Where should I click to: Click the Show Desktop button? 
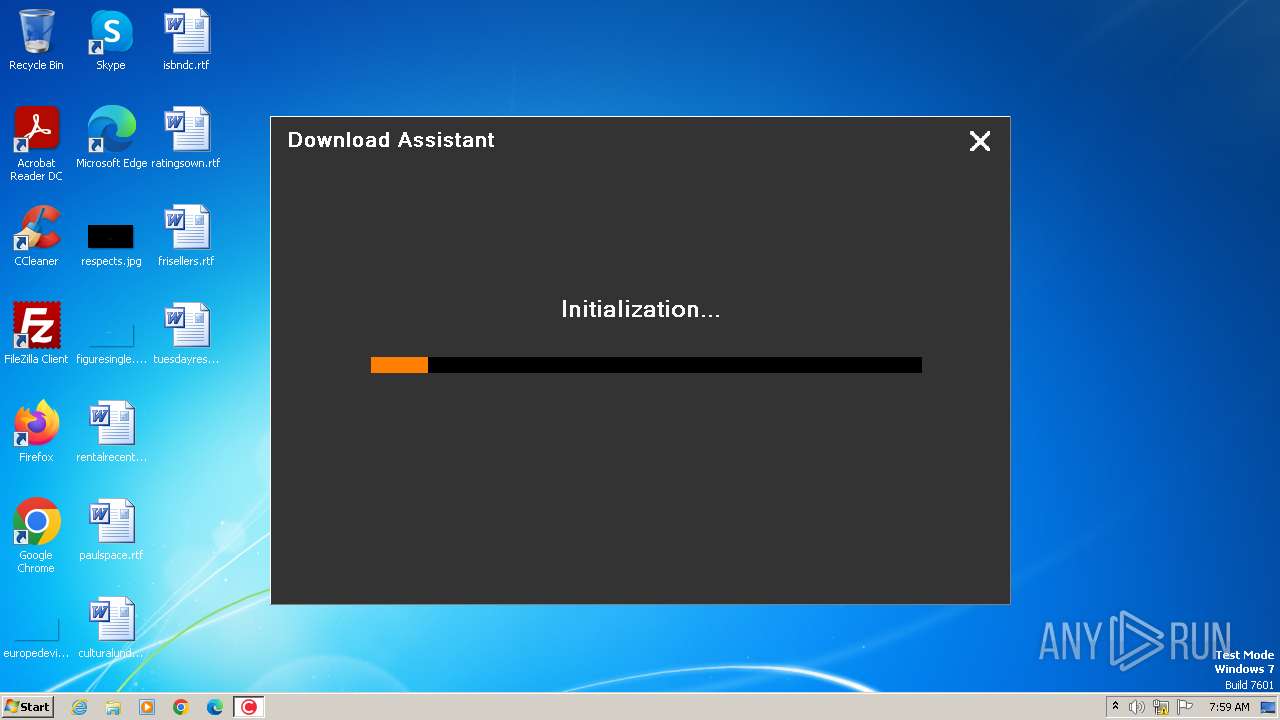coord(1269,707)
